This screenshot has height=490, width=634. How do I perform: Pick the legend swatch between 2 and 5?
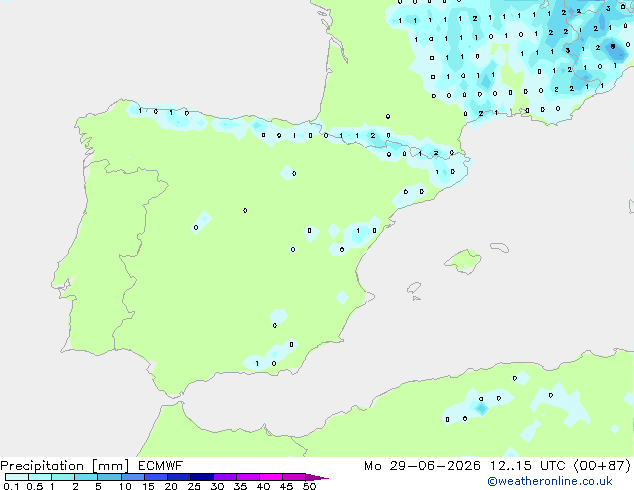click(86, 477)
